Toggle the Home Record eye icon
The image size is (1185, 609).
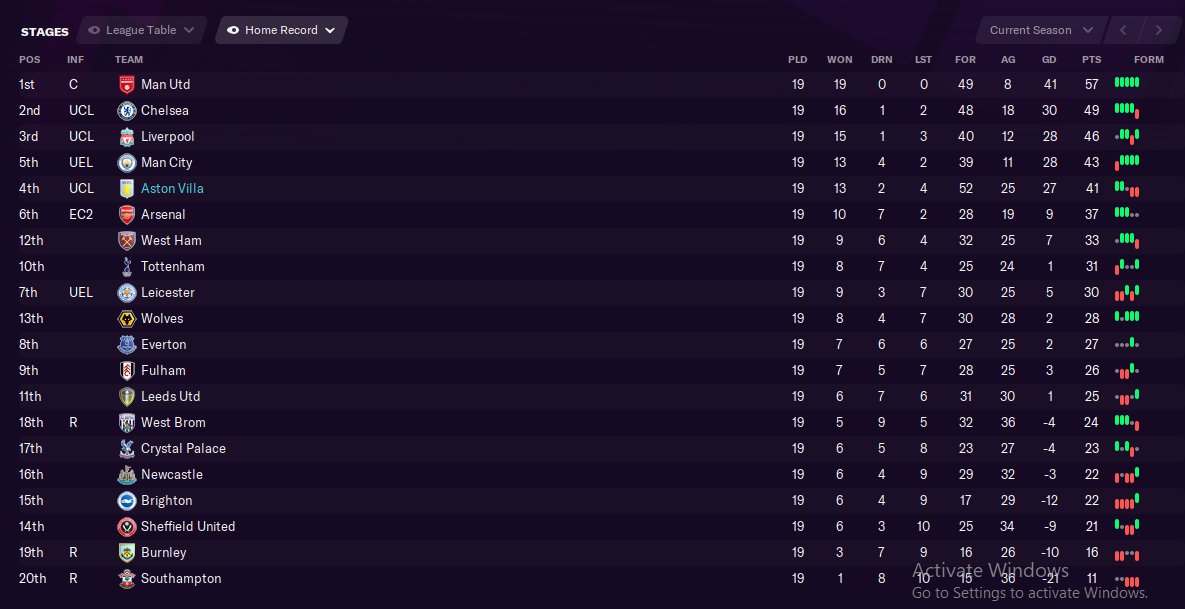[x=233, y=31]
